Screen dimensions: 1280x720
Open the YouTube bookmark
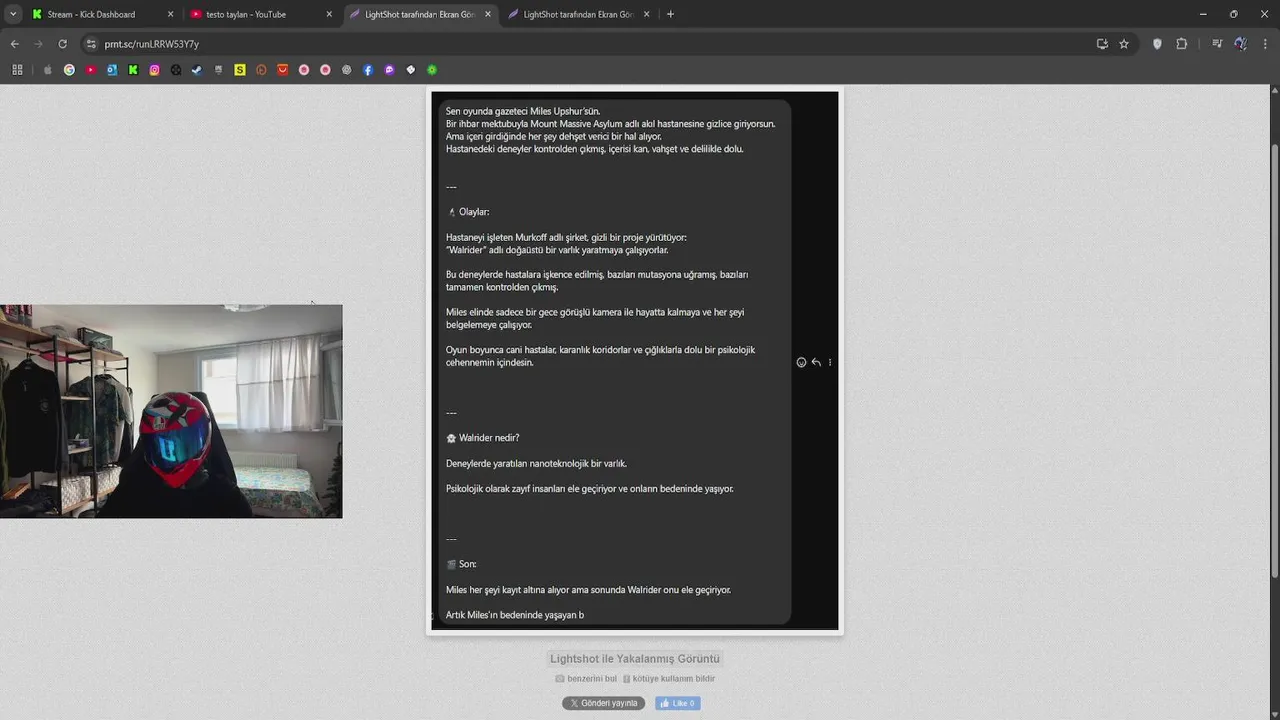click(x=91, y=70)
